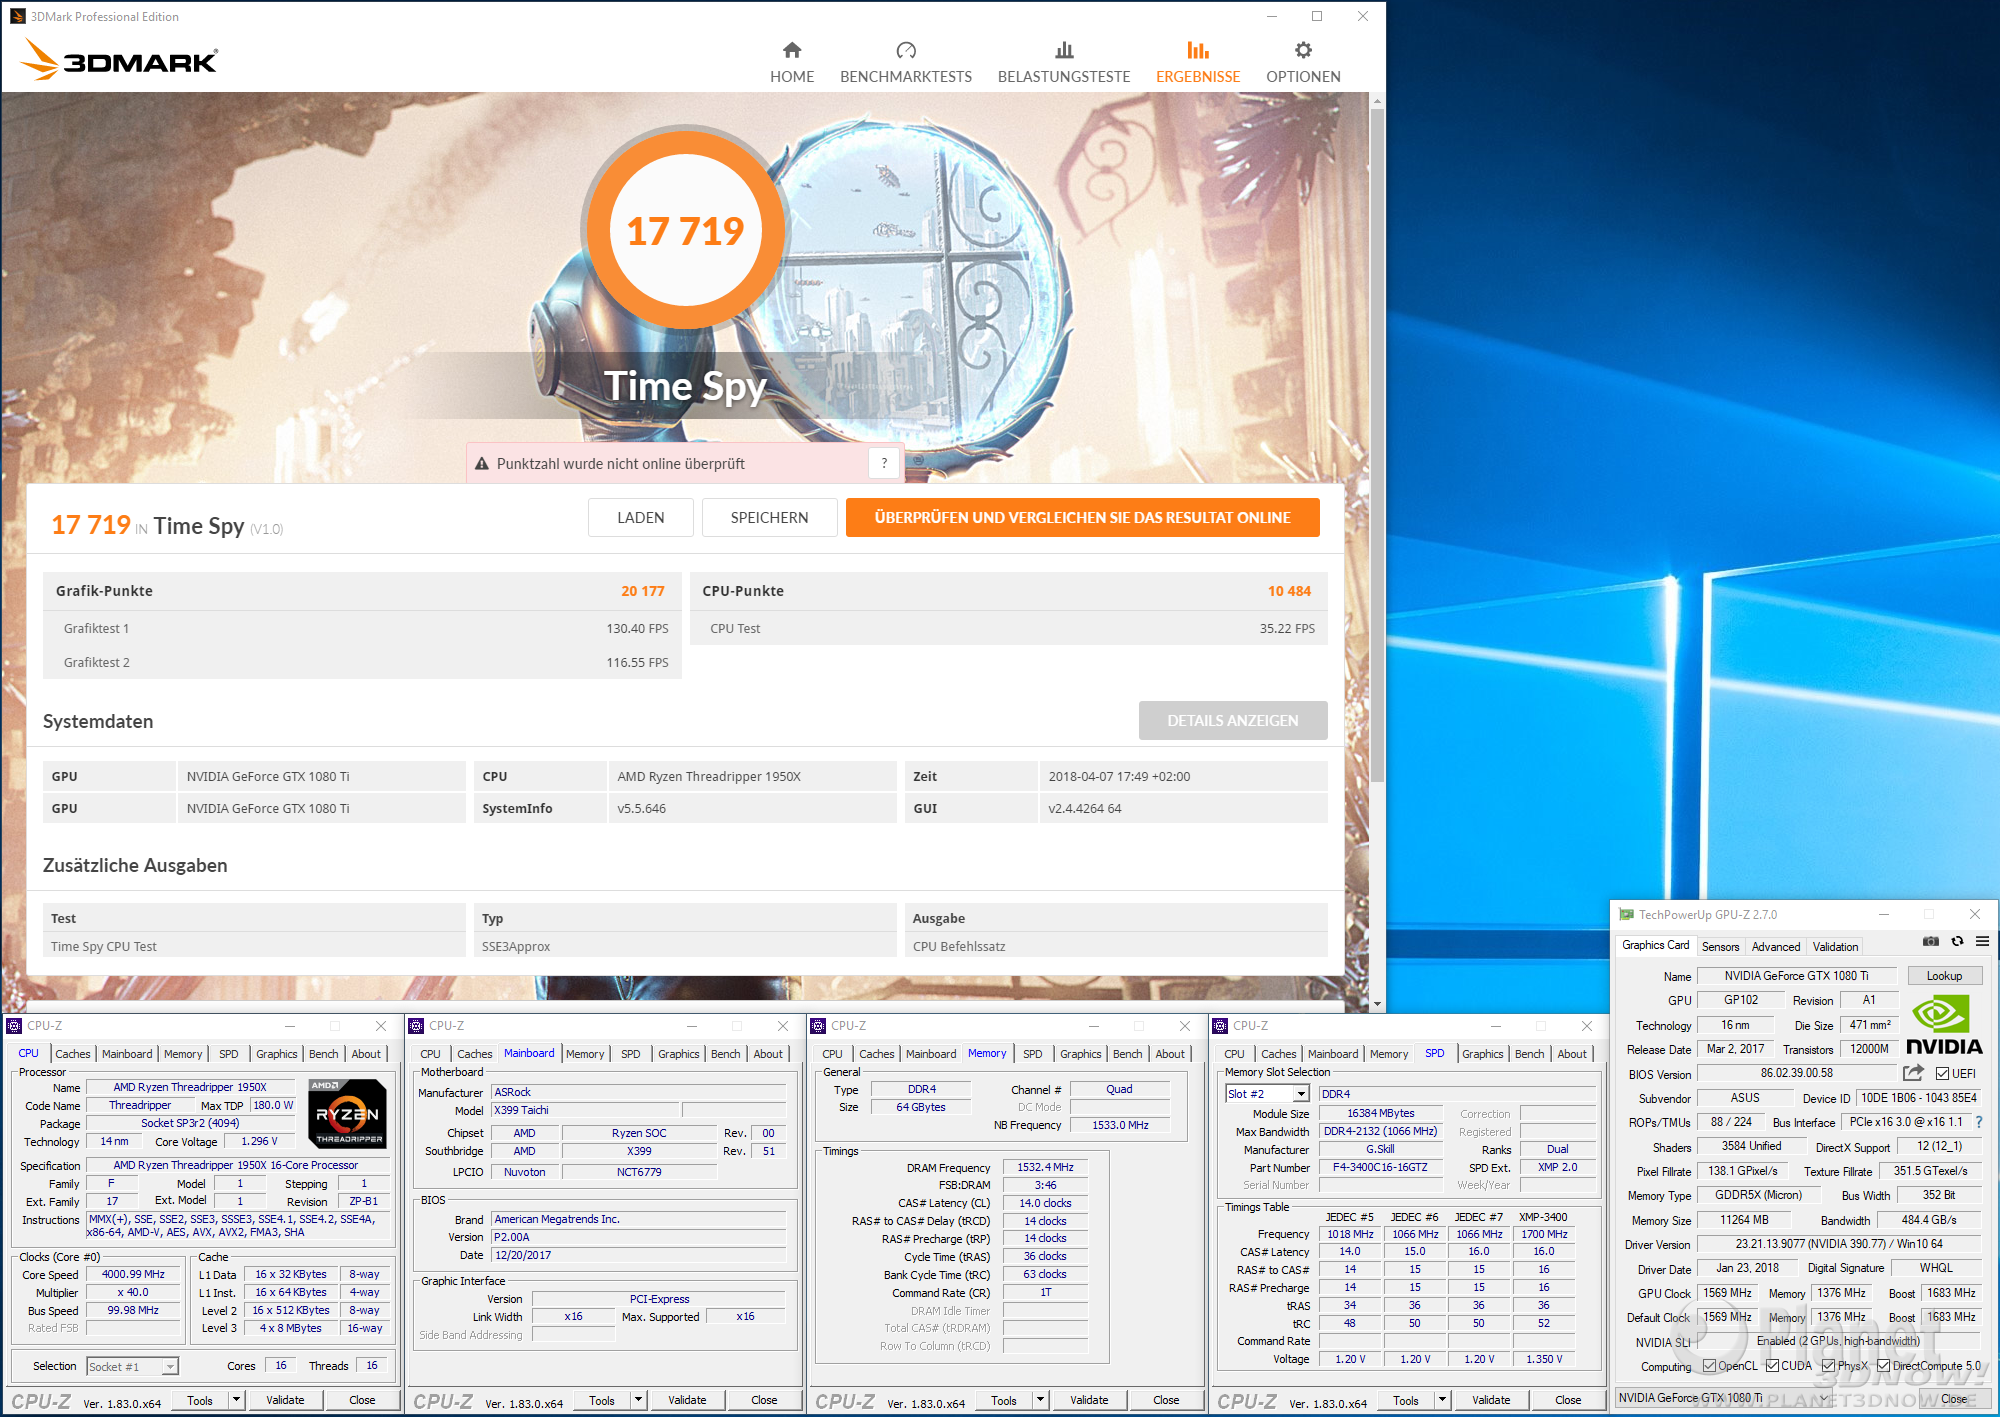Toggle the DirectCompute 5.0 checkbox

pyautogui.click(x=1883, y=1366)
